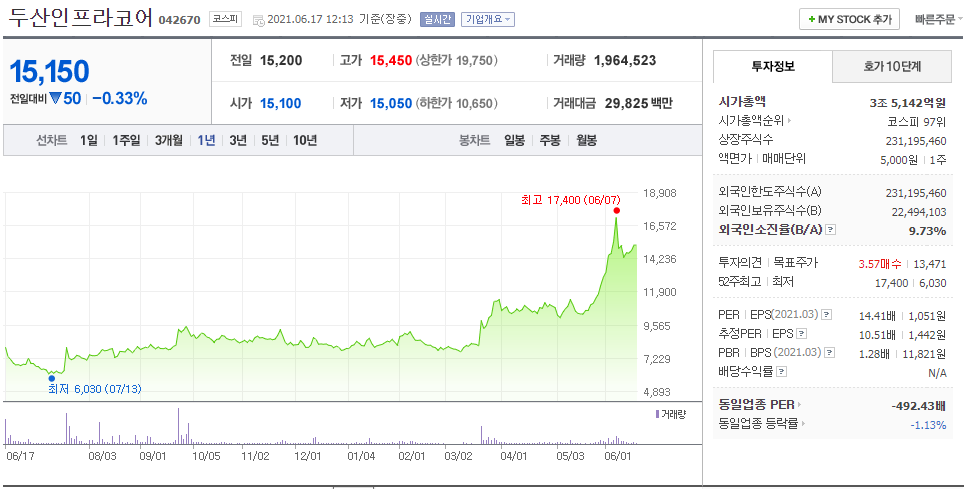970x489 pixels.
Task: Click the calendar clock icon beside the date
Action: point(259,20)
